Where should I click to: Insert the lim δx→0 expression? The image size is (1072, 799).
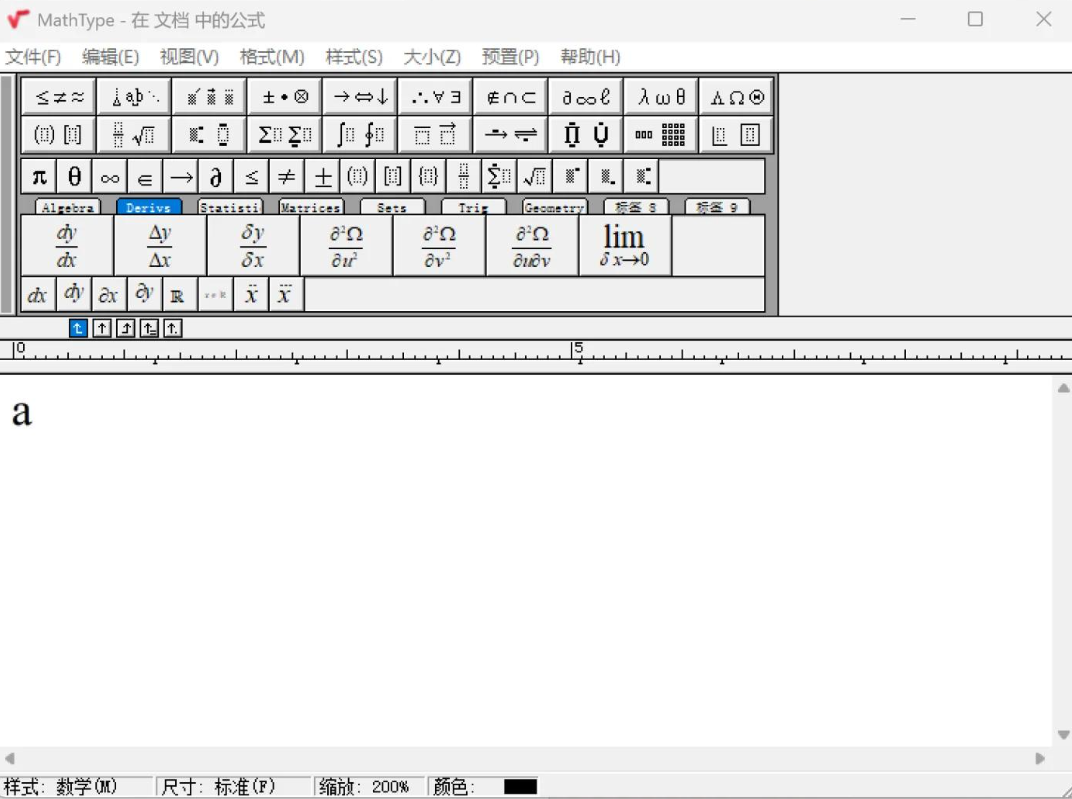point(625,246)
